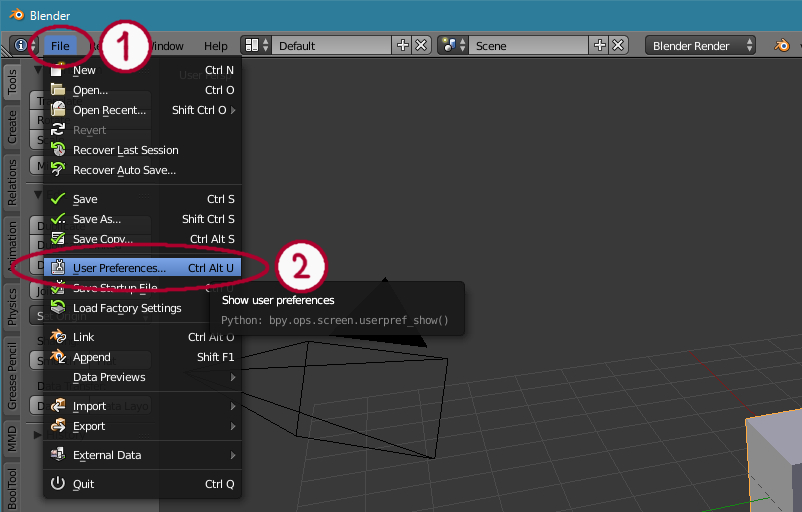Open the File menu
802x512 pixels.
60,45
